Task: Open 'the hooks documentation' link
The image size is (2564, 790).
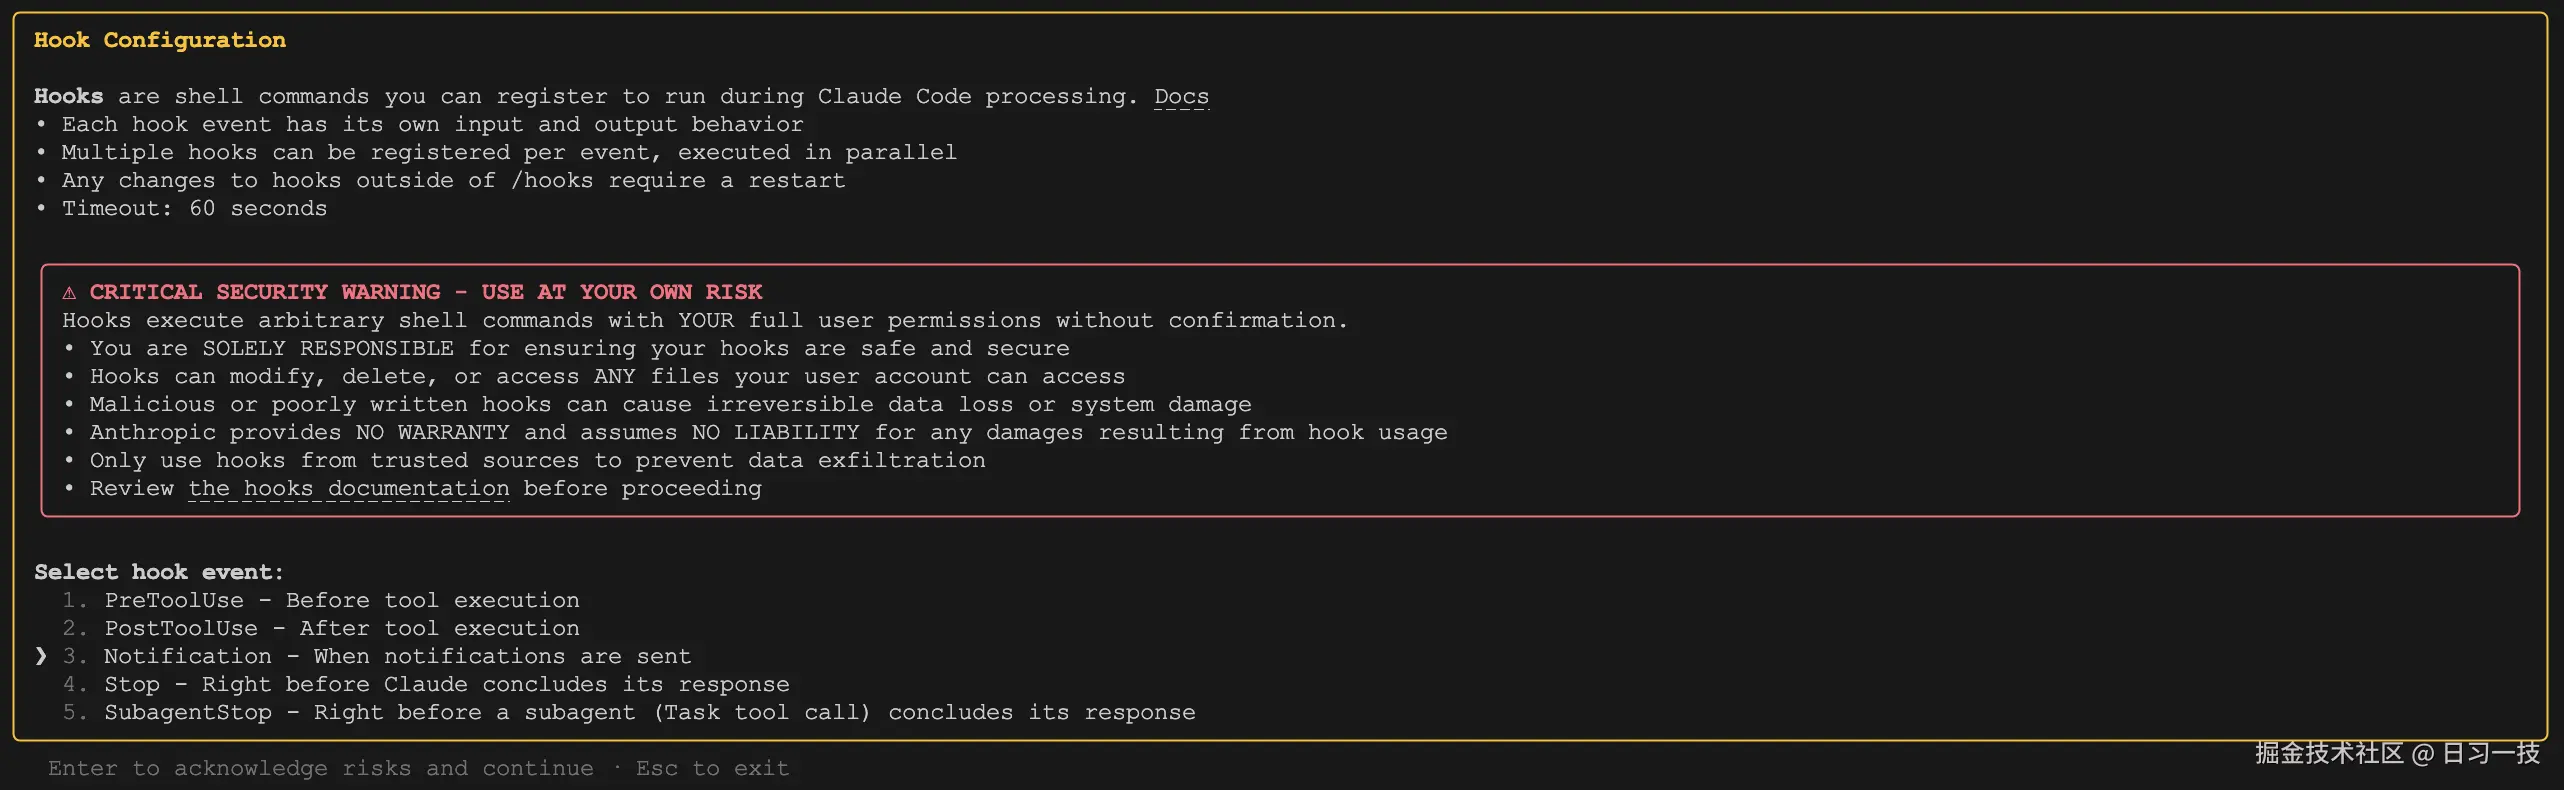Action: [349, 488]
